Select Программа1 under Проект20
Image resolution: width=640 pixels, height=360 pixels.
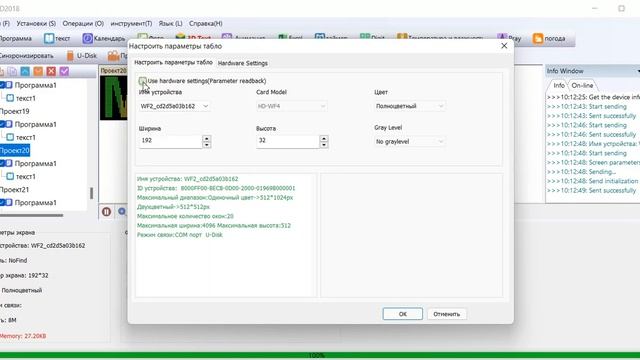pyautogui.click(x=36, y=163)
